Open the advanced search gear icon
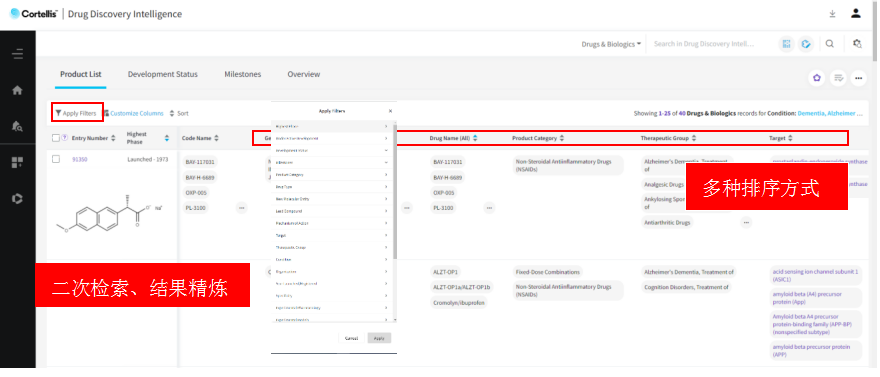The height and width of the screenshot is (377, 880). (x=857, y=44)
